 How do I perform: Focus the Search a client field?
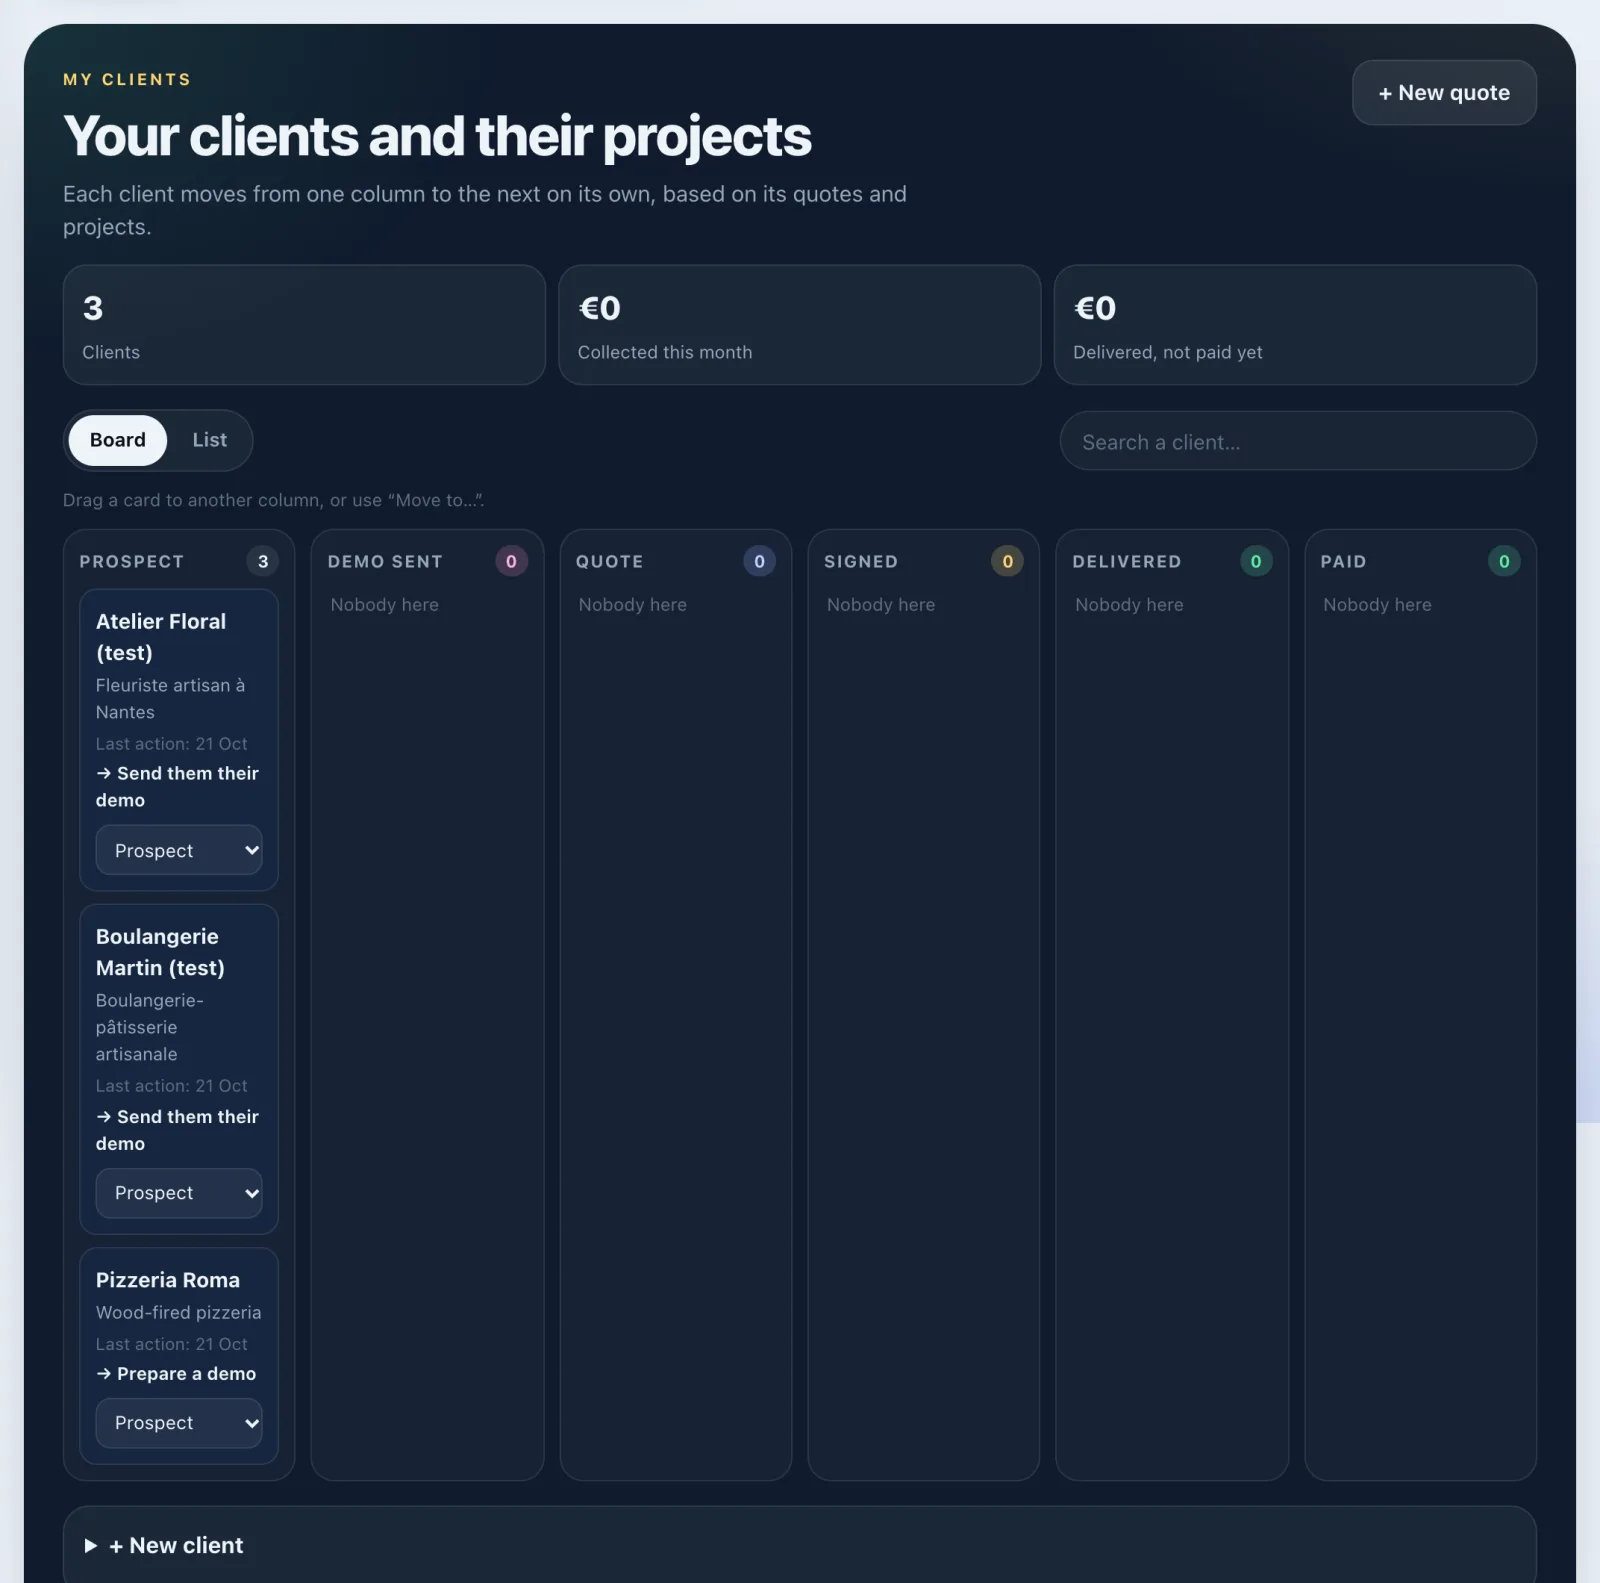(x=1298, y=441)
